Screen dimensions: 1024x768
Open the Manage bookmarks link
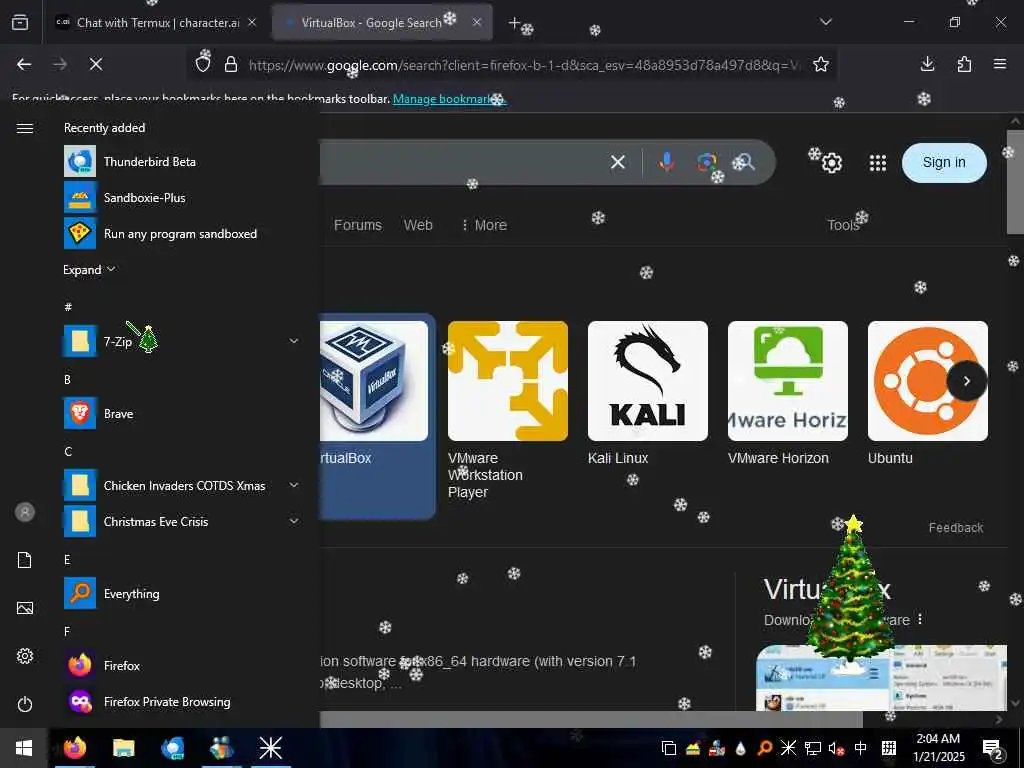pyautogui.click(x=449, y=99)
